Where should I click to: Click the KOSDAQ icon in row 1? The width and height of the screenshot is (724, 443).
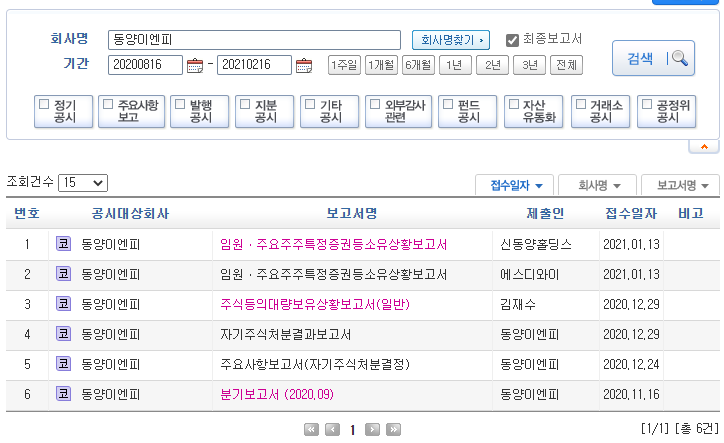click(63, 243)
